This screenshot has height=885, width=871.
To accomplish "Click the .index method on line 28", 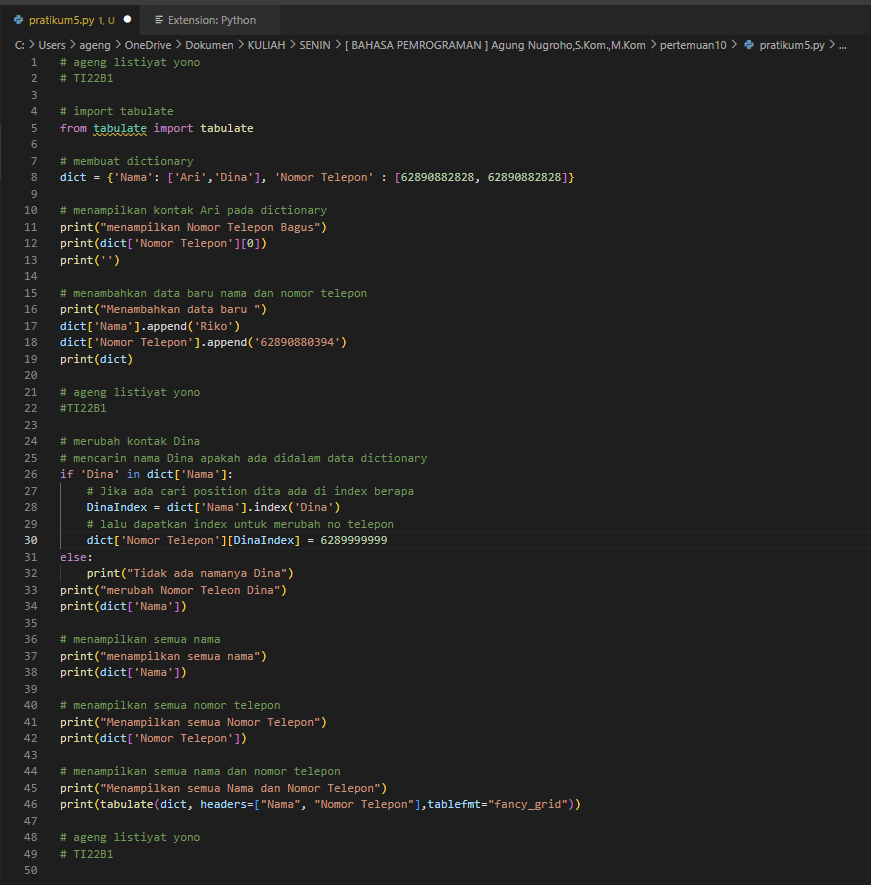I will point(268,507).
